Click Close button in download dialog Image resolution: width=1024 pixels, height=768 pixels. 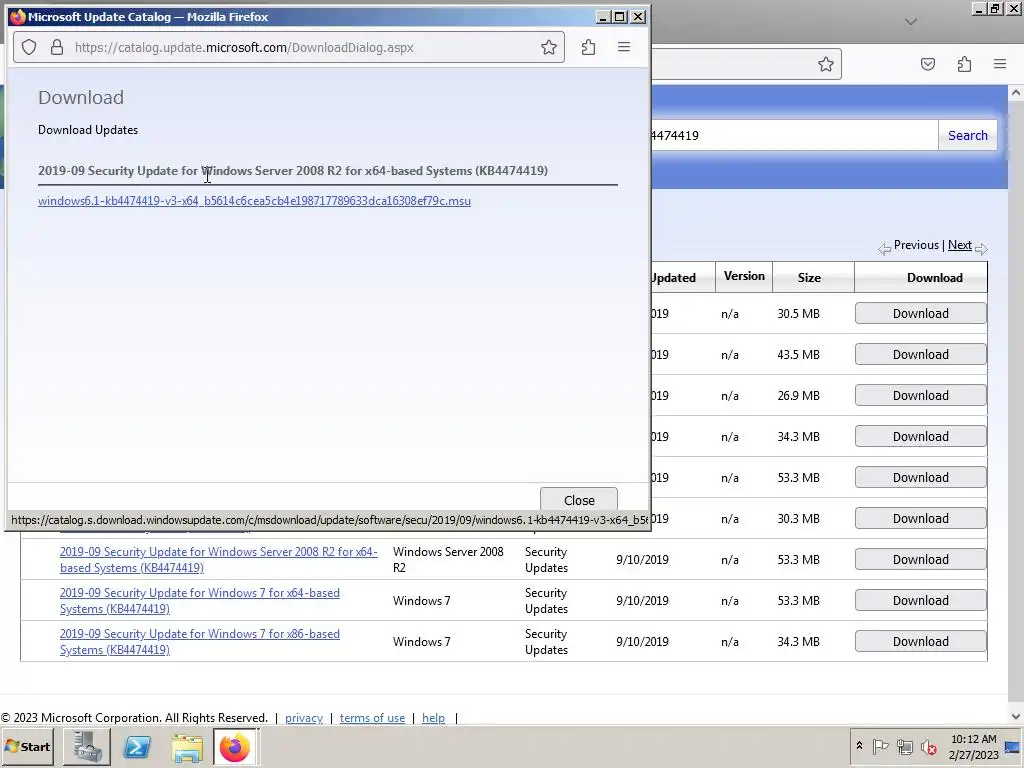click(x=579, y=500)
